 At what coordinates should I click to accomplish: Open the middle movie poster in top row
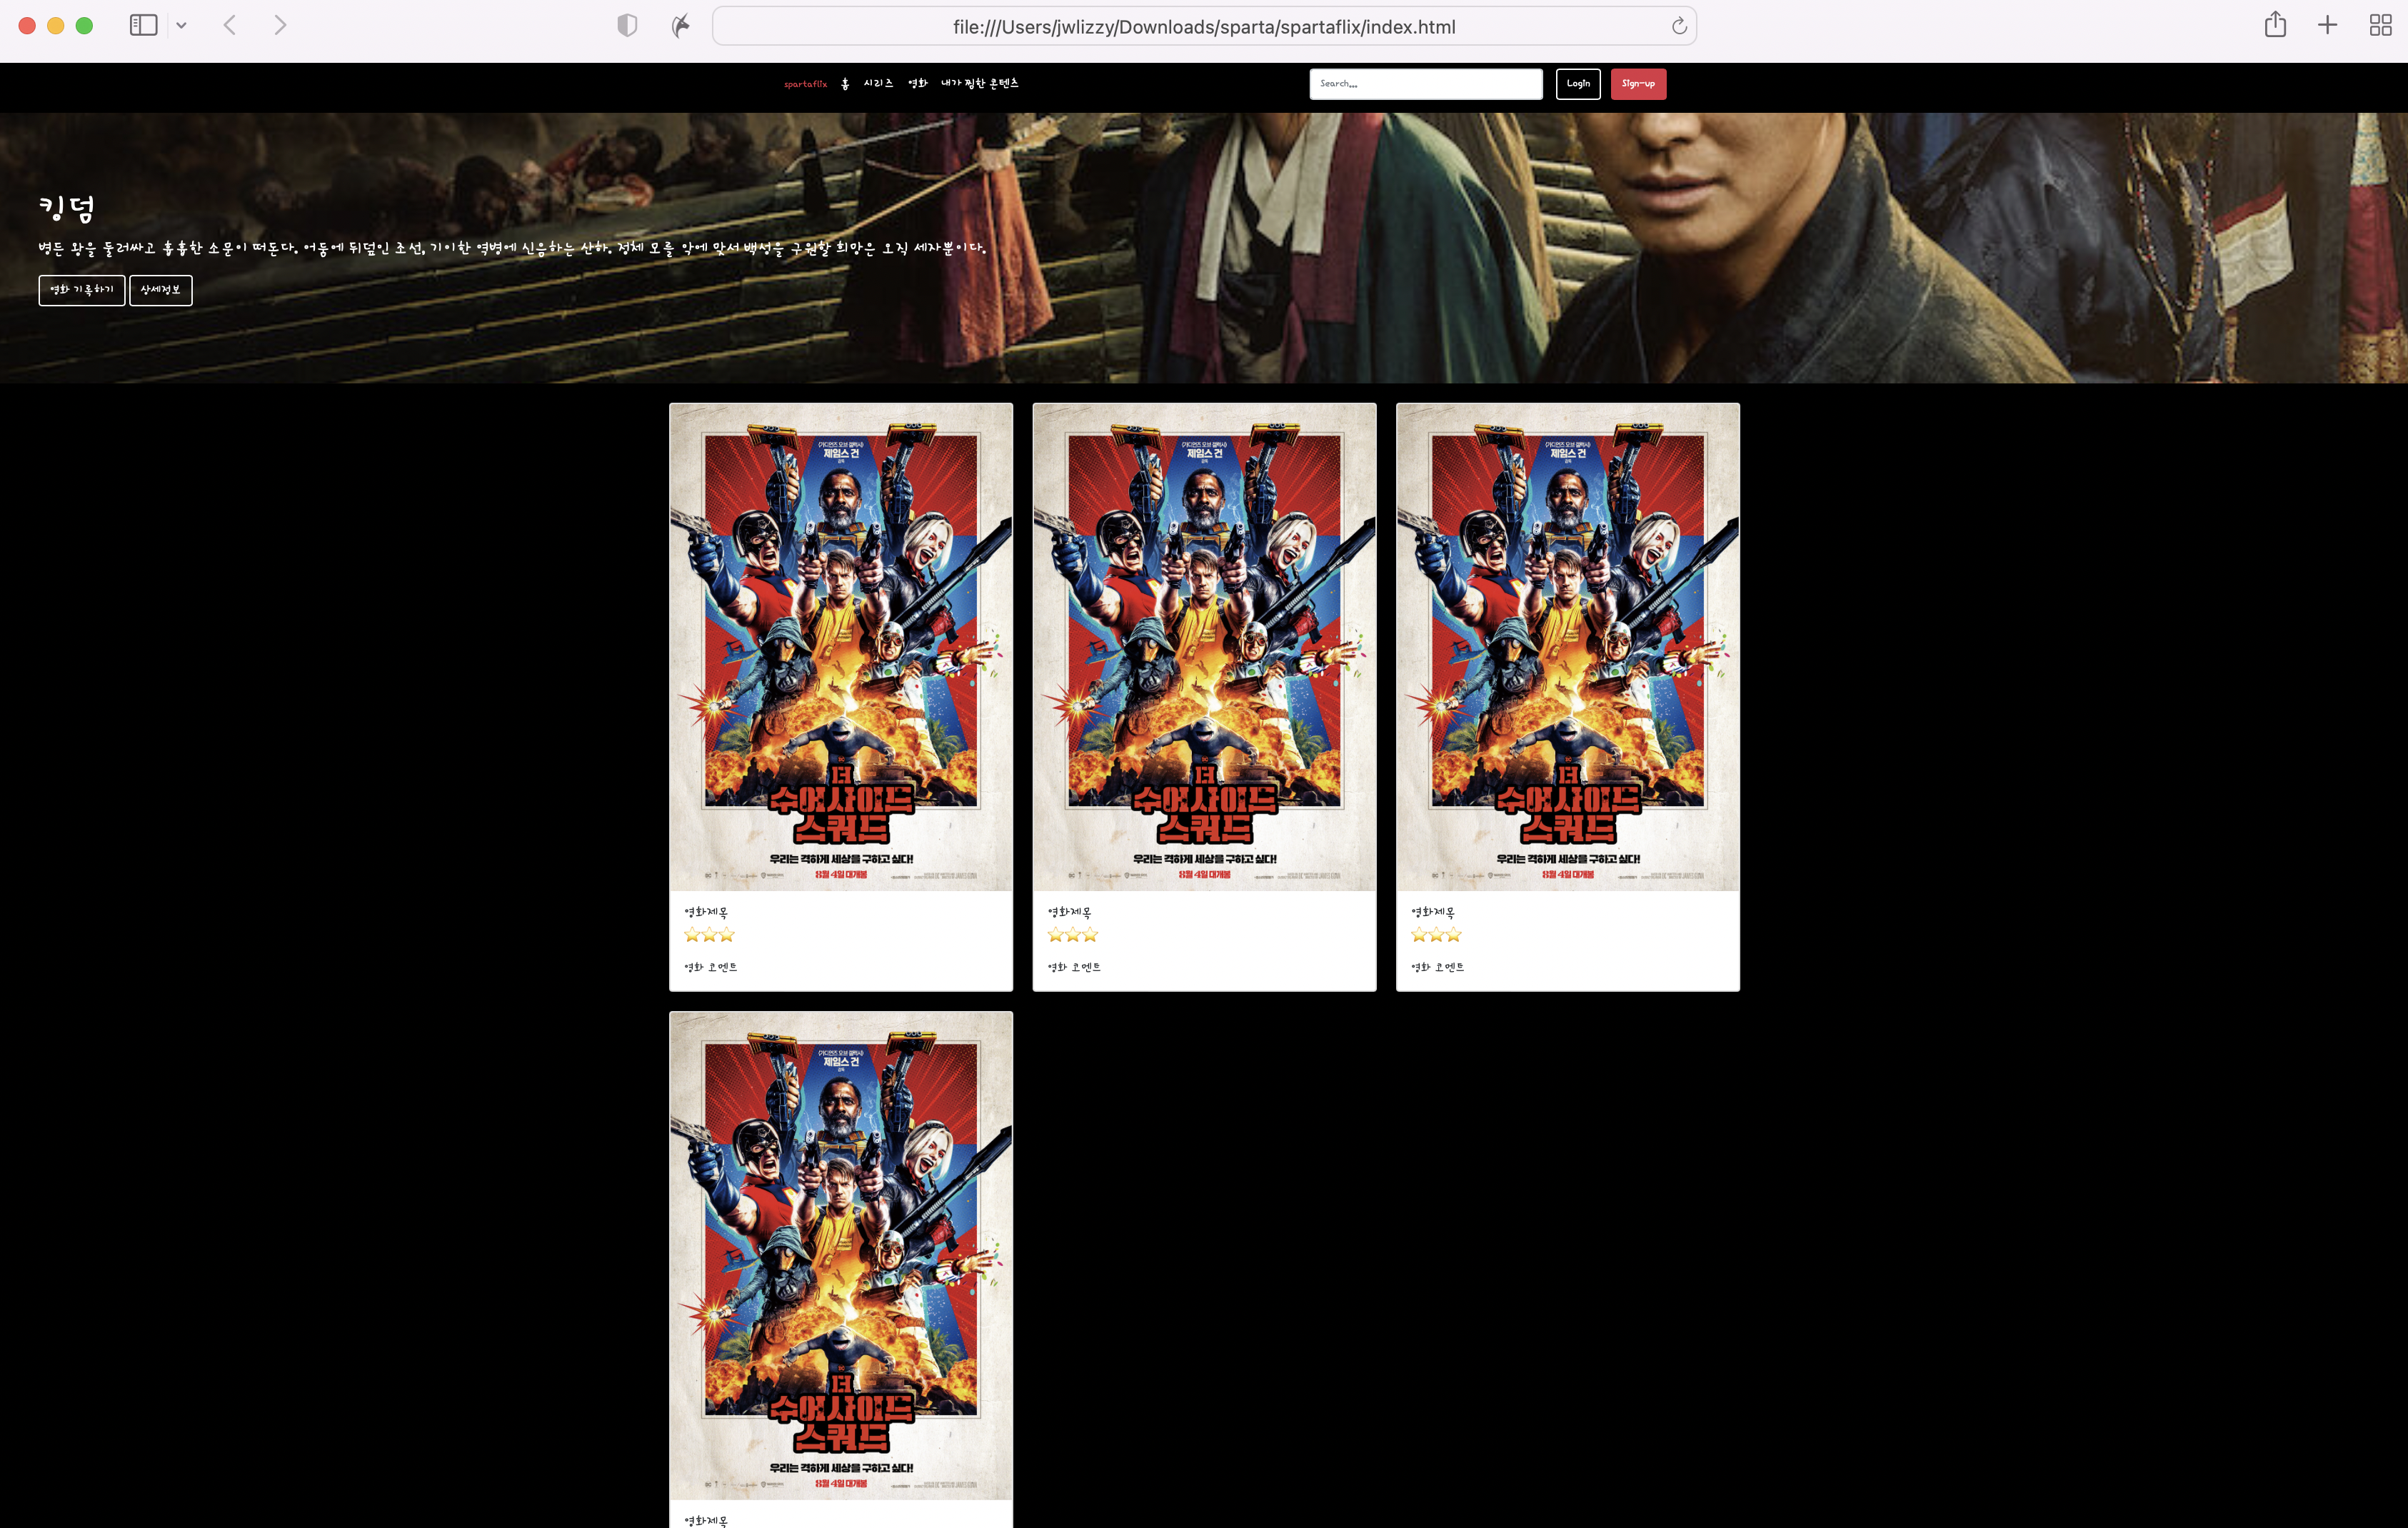point(1204,647)
